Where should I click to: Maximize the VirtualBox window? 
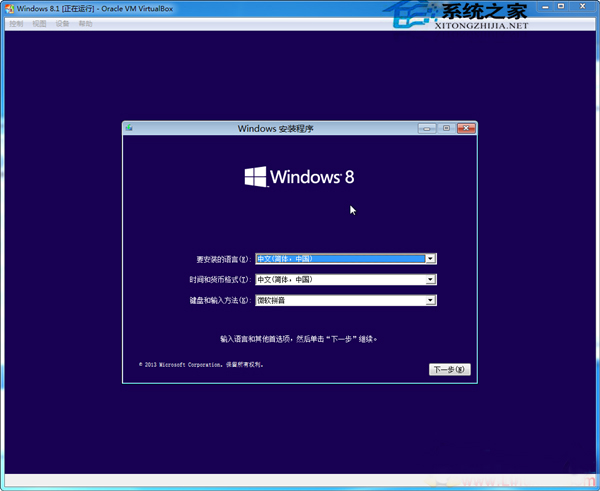pos(561,7)
